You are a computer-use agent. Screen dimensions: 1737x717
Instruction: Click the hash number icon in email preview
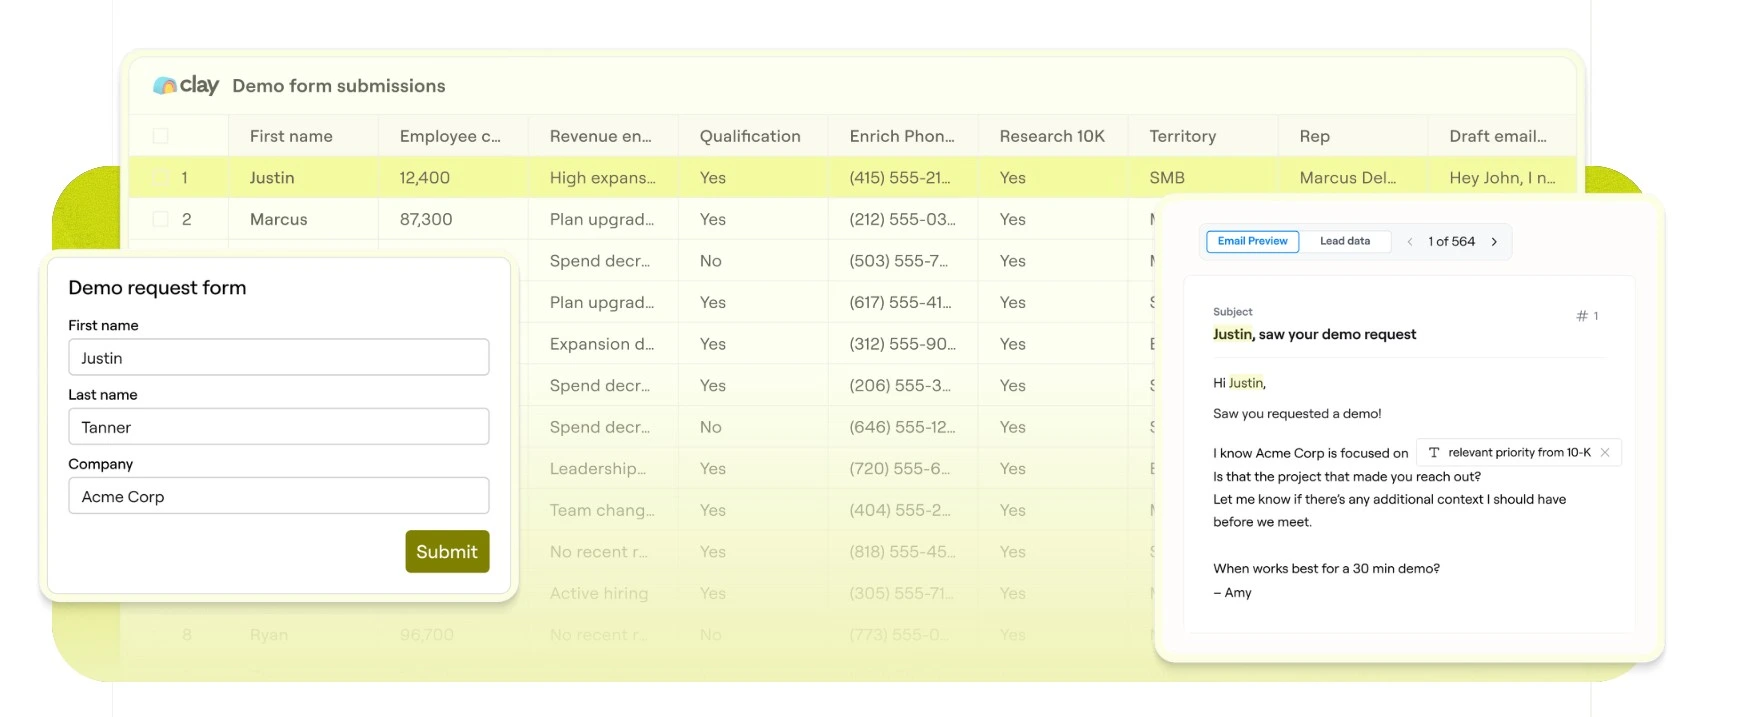[1582, 316]
